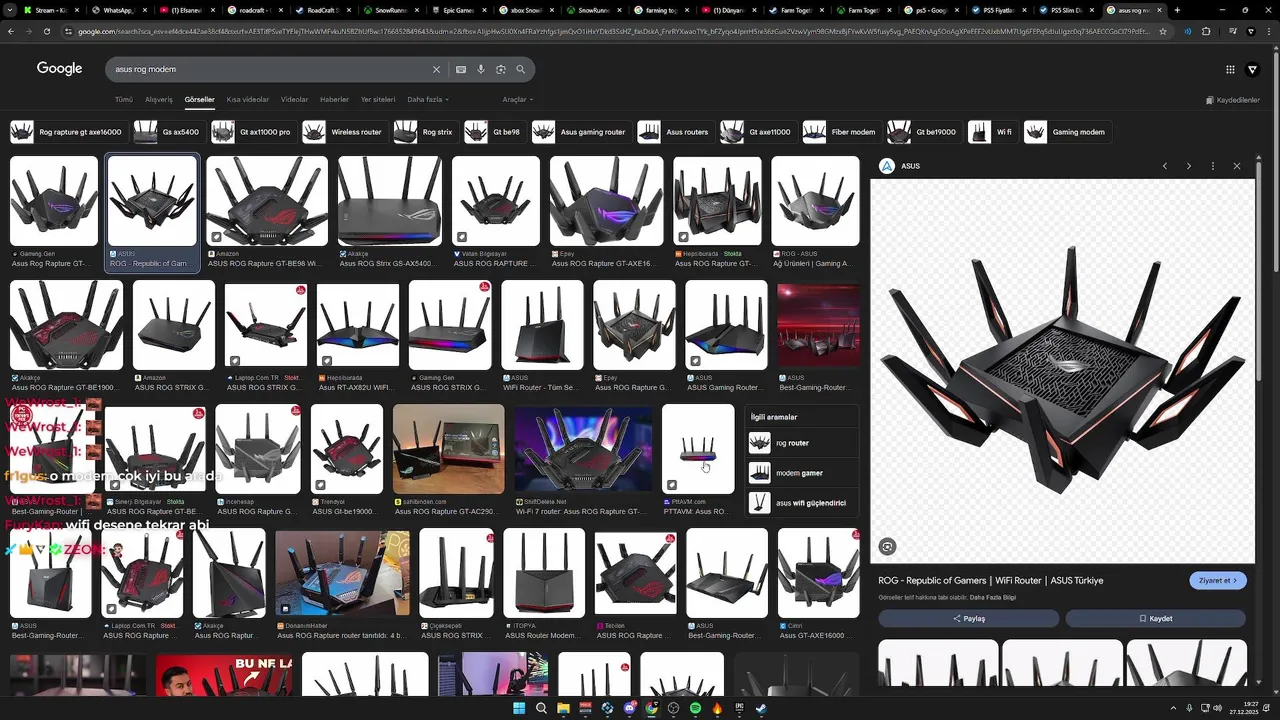Select the 'Gt be98' suggestion chip
Image resolution: width=1280 pixels, height=720 pixels.
[x=494, y=132]
